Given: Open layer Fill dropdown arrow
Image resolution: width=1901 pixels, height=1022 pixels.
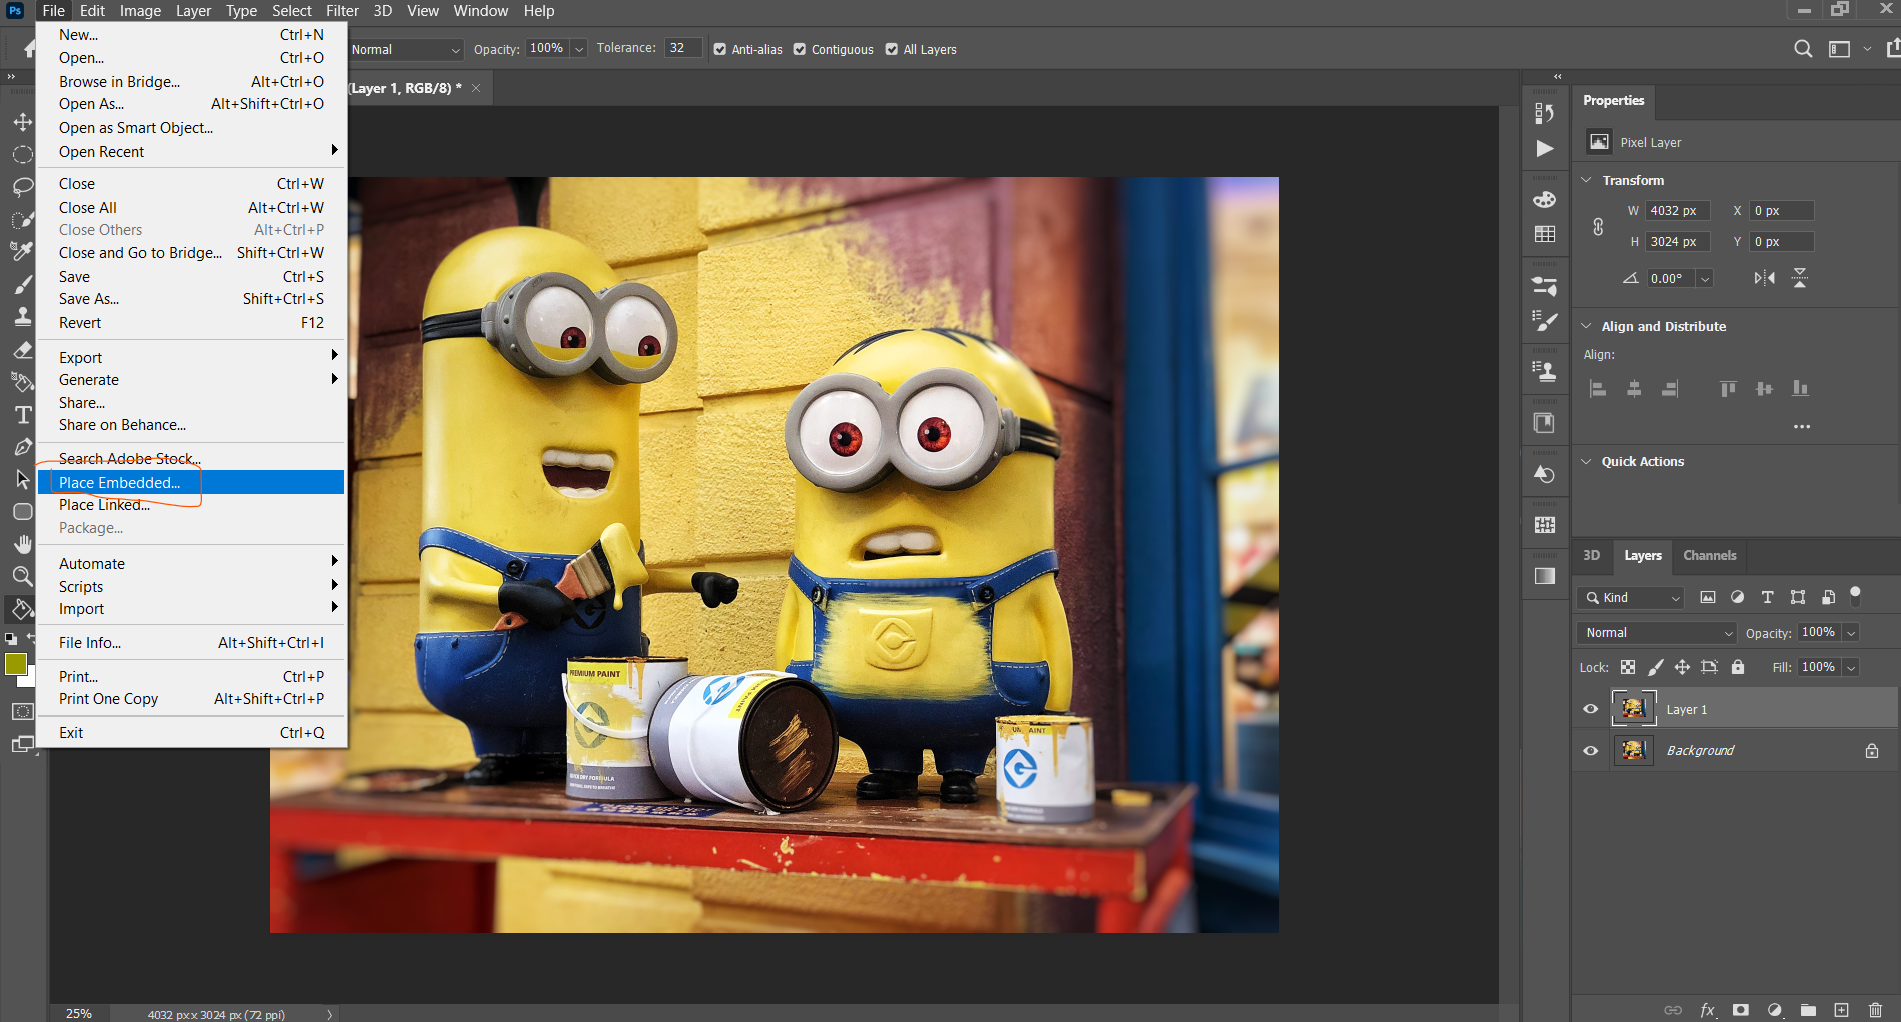Looking at the screenshot, I should coord(1851,668).
